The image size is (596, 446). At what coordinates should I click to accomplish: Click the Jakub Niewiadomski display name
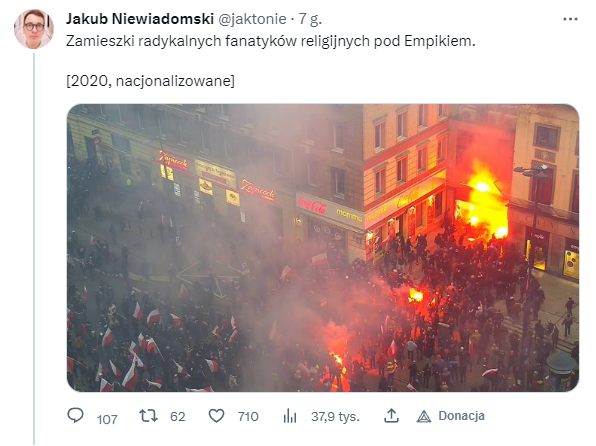tap(140, 19)
